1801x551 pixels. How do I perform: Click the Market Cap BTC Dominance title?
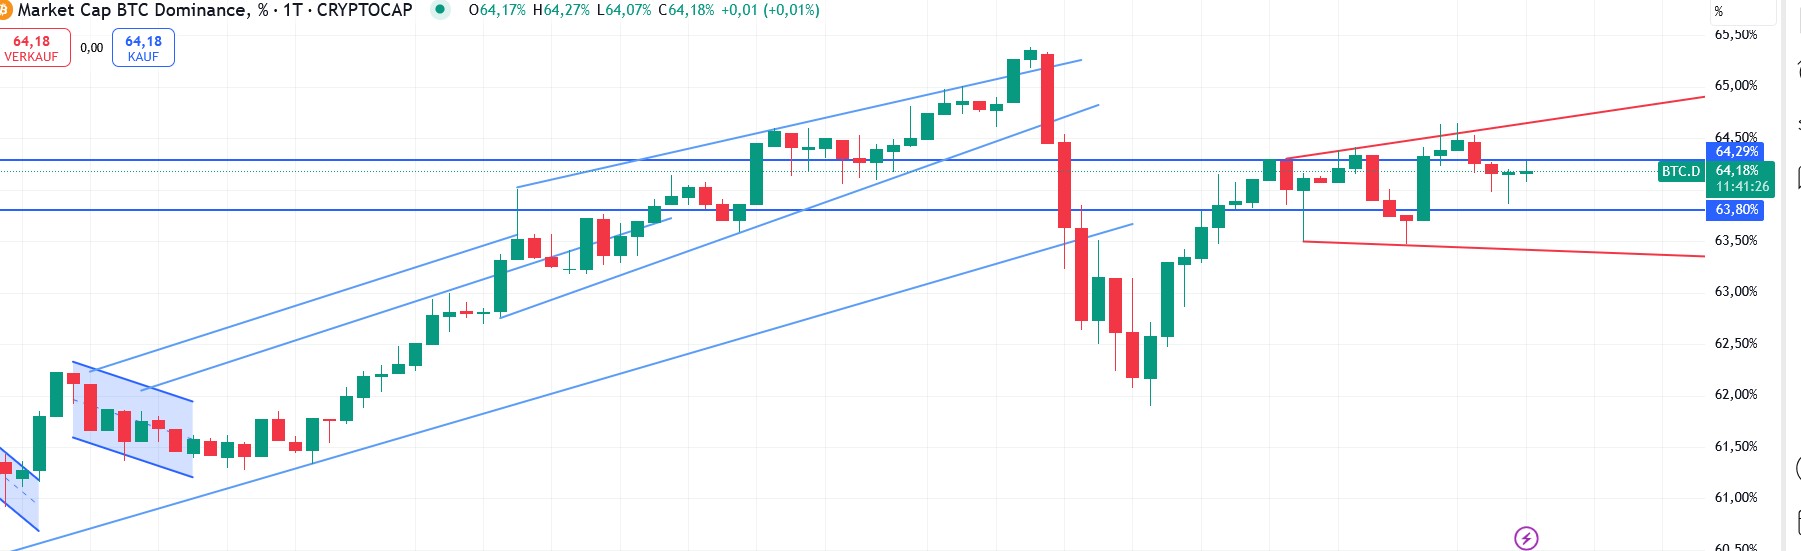coord(130,10)
